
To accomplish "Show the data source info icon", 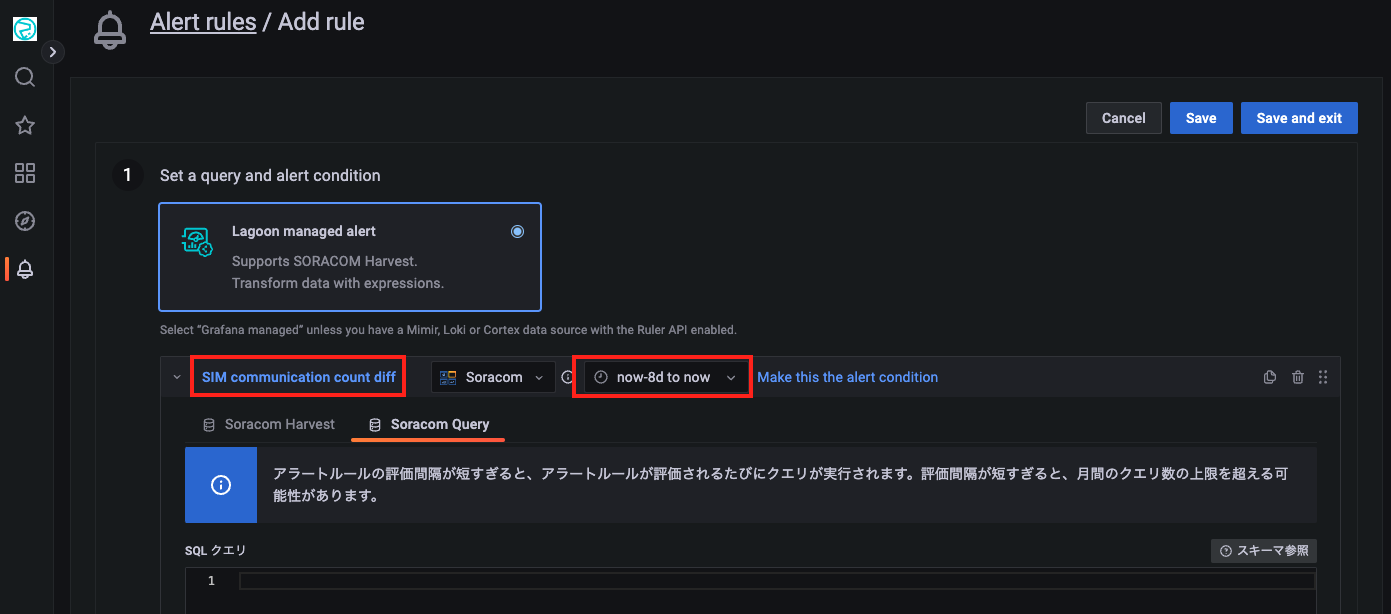I will pyautogui.click(x=567, y=377).
